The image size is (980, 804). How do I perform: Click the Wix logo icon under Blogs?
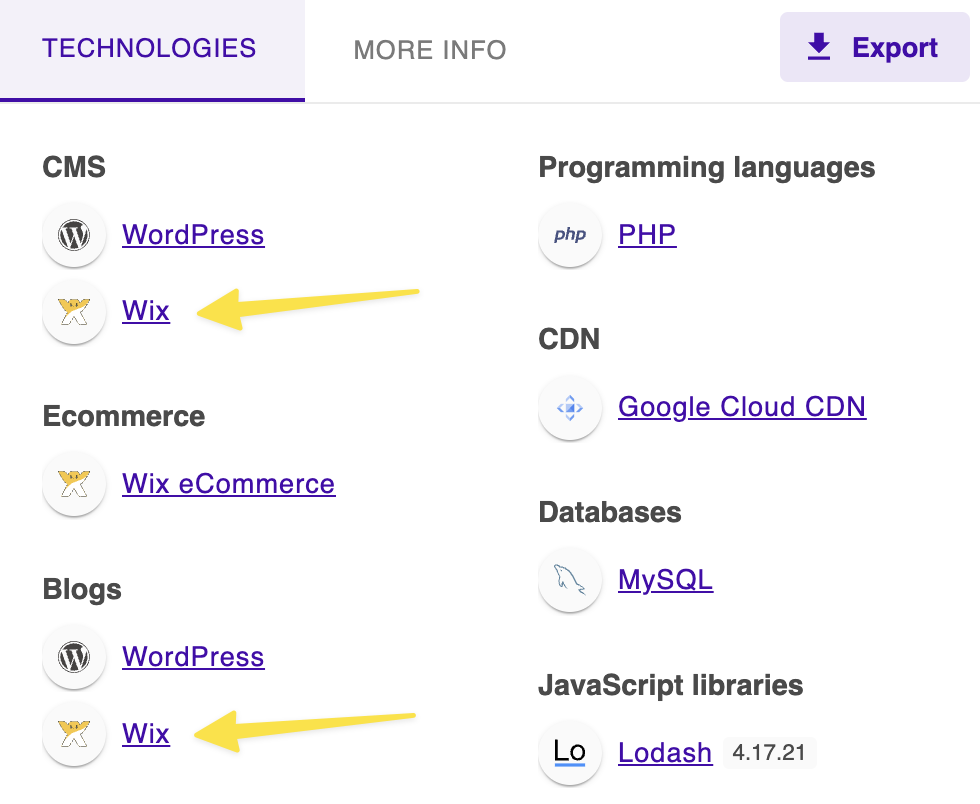(x=74, y=734)
